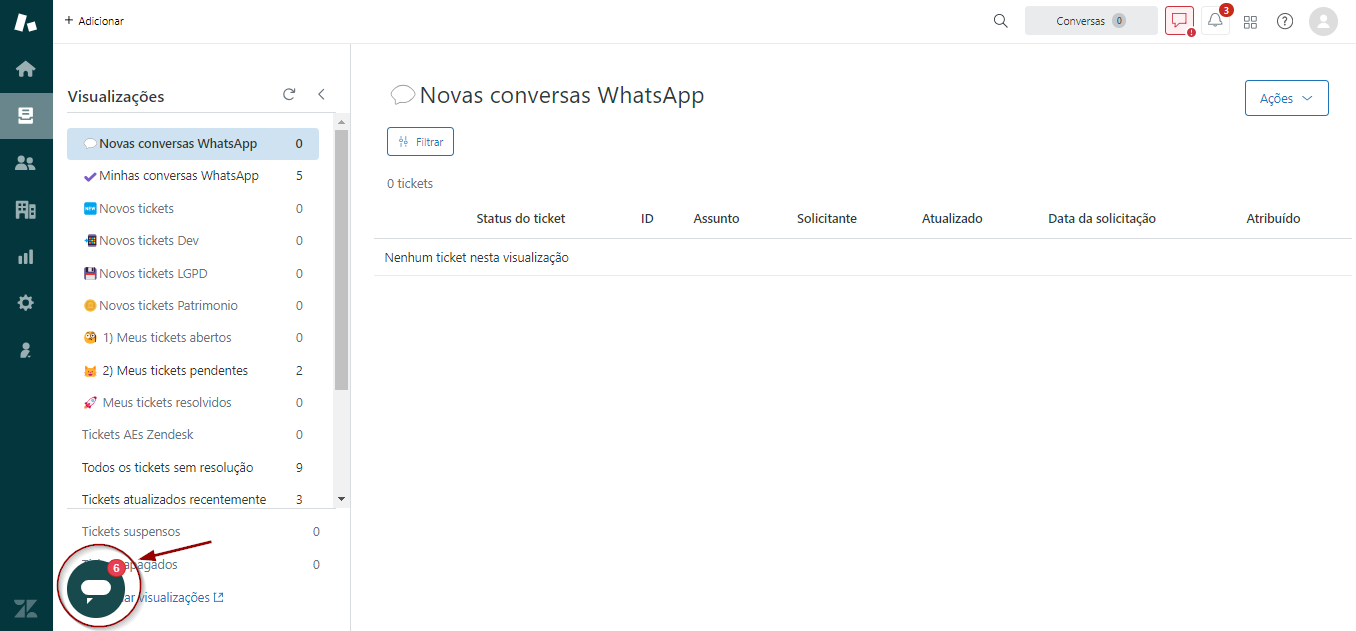The width and height of the screenshot is (1356, 631).
Task: Open the Home dashboard icon in sidebar
Action: click(x=26, y=69)
